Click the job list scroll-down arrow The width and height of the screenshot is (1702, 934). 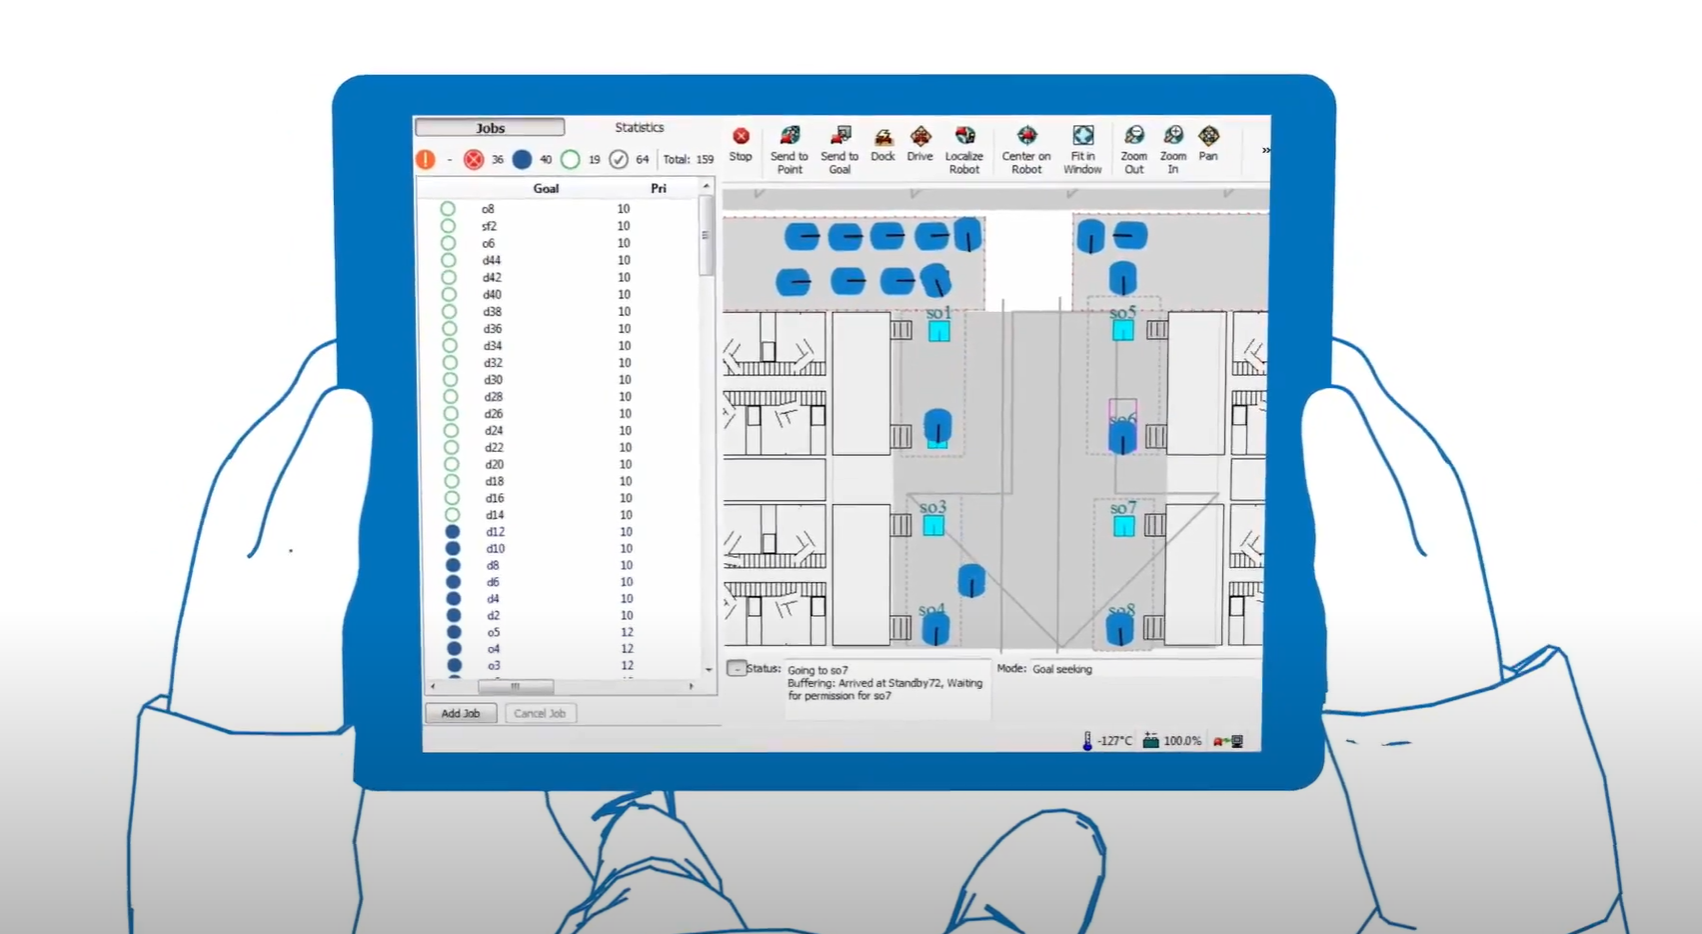click(x=708, y=669)
